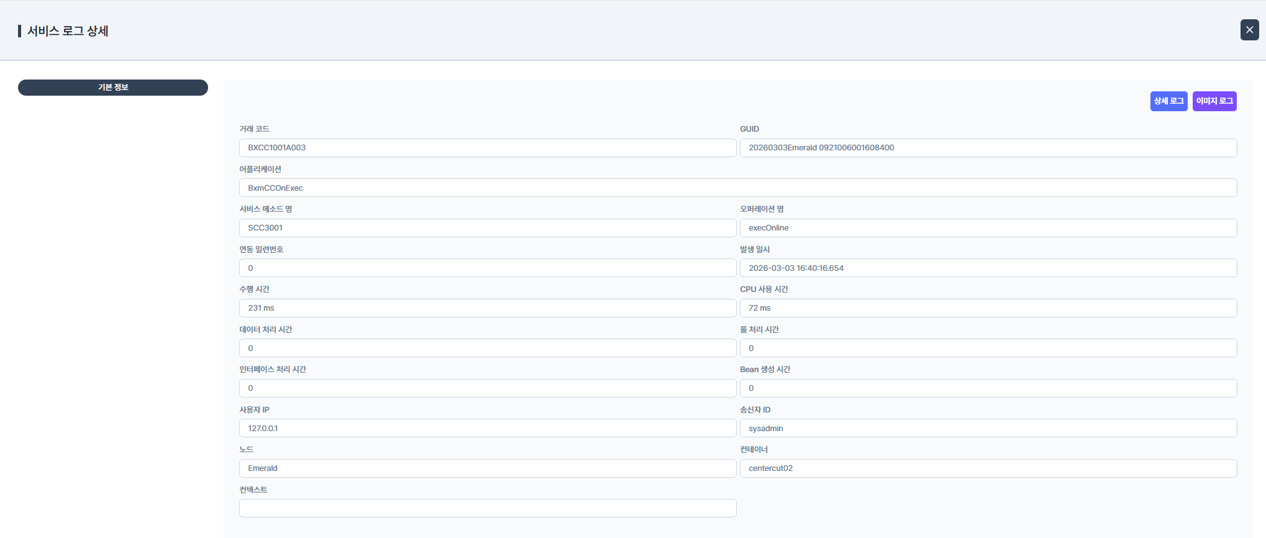The image size is (1266, 538).
Task: Click the 컨테이너 field centercut02
Action: pyautogui.click(x=988, y=468)
